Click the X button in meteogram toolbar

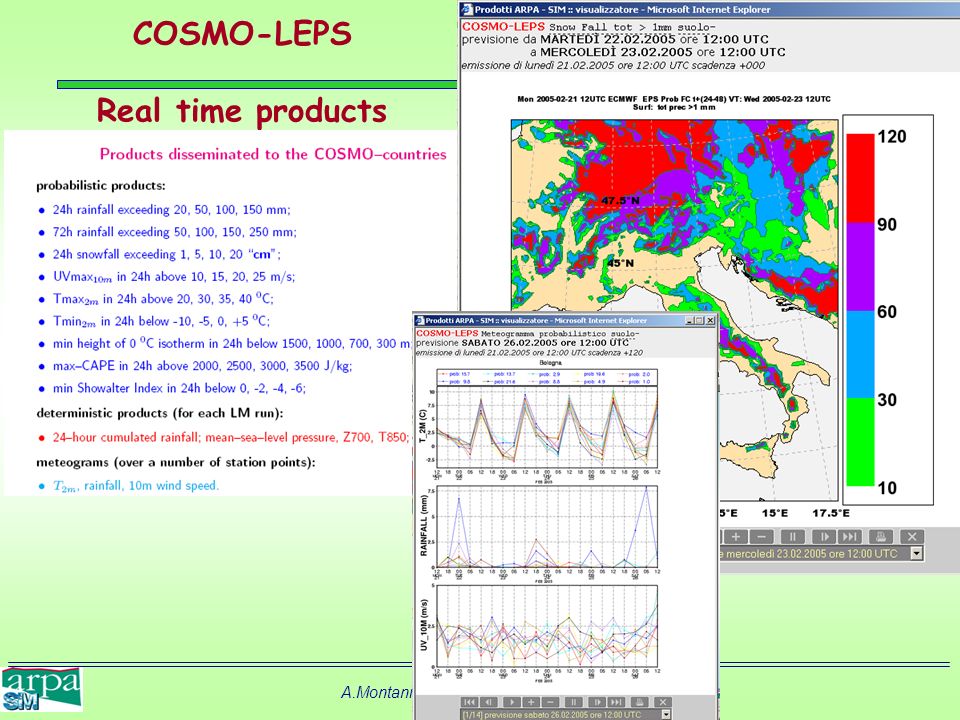click(x=662, y=702)
